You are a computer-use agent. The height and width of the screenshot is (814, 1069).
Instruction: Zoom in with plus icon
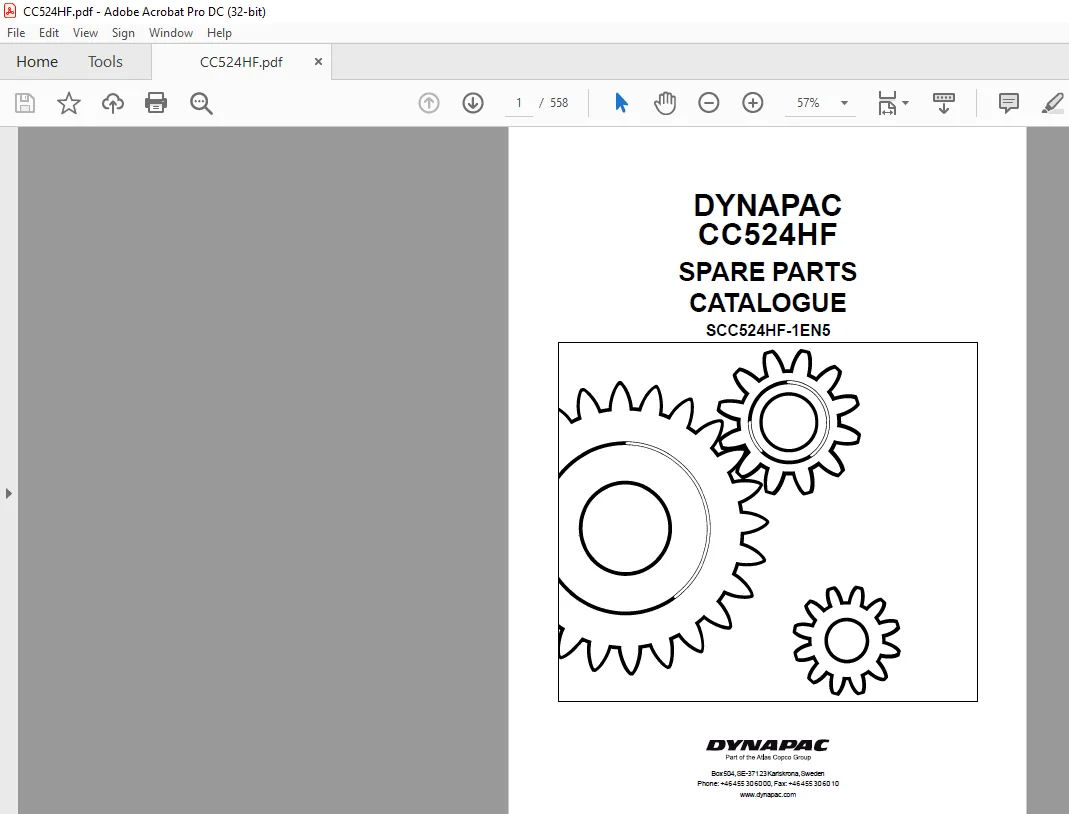[x=753, y=103]
